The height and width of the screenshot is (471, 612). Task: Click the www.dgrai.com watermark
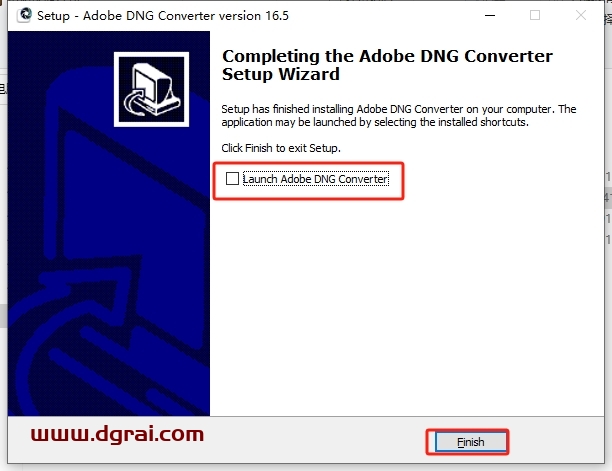click(117, 434)
